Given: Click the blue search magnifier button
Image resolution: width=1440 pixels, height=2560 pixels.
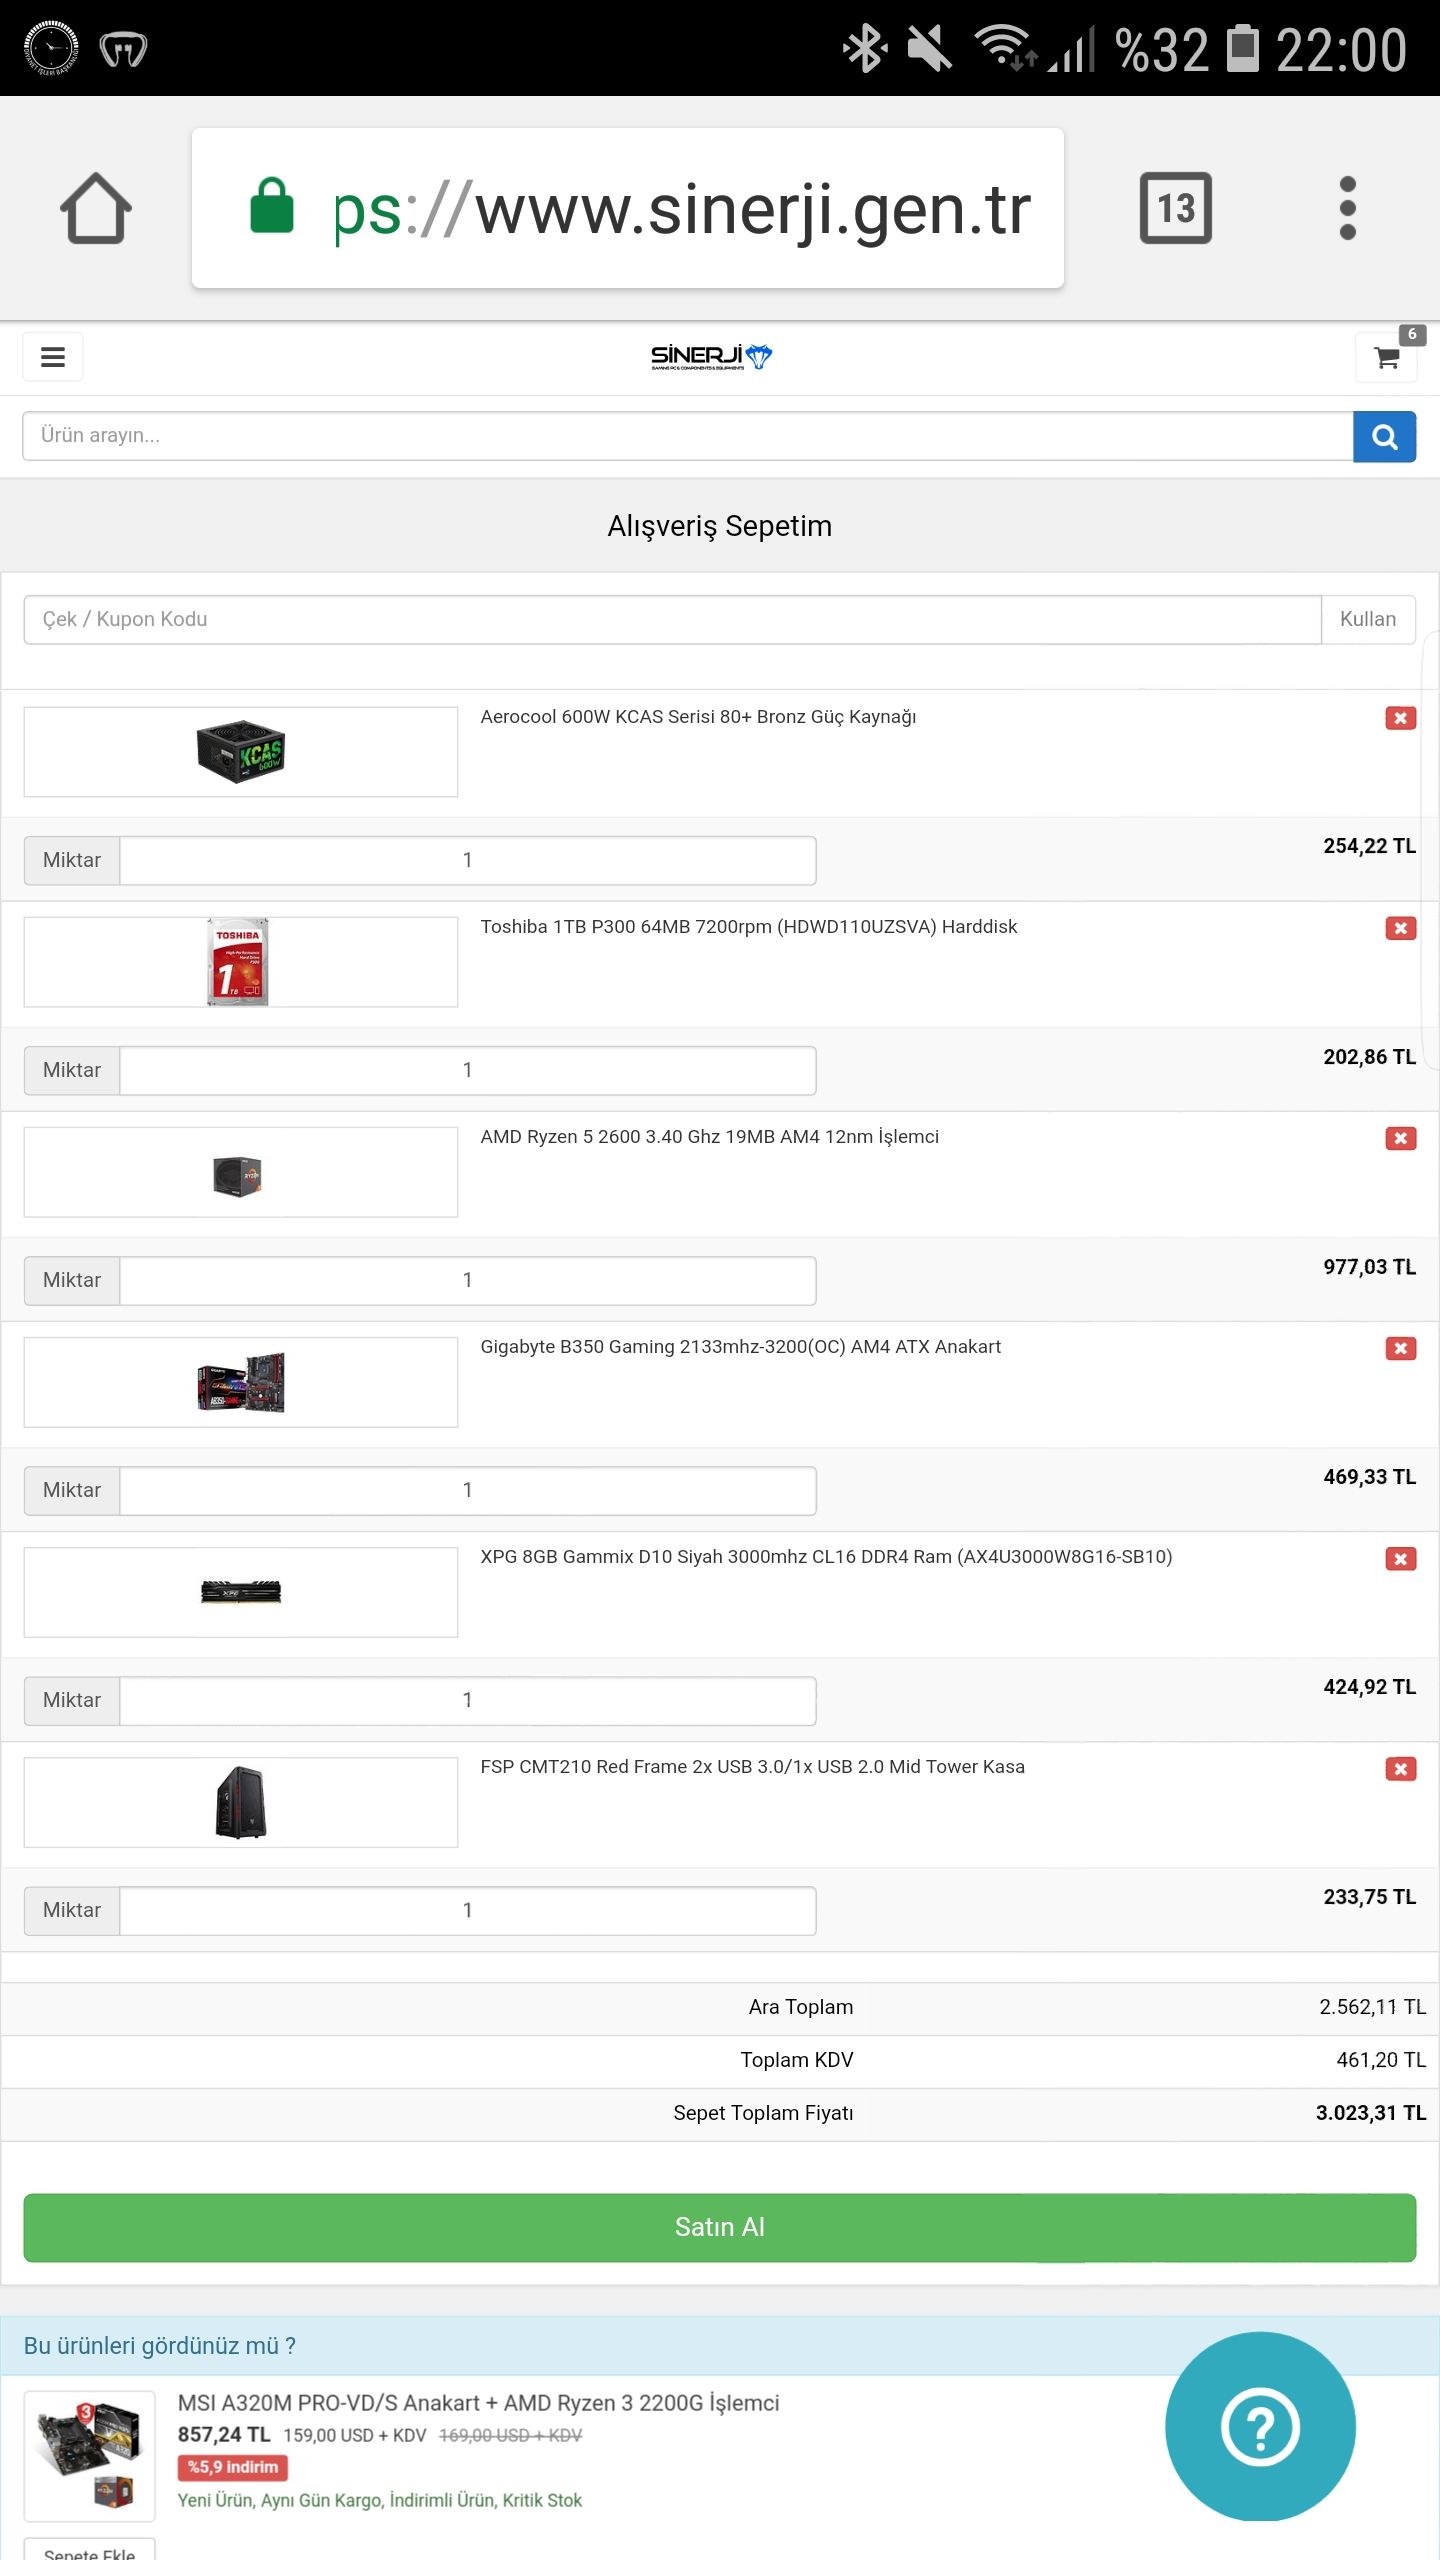Looking at the screenshot, I should 1384,436.
